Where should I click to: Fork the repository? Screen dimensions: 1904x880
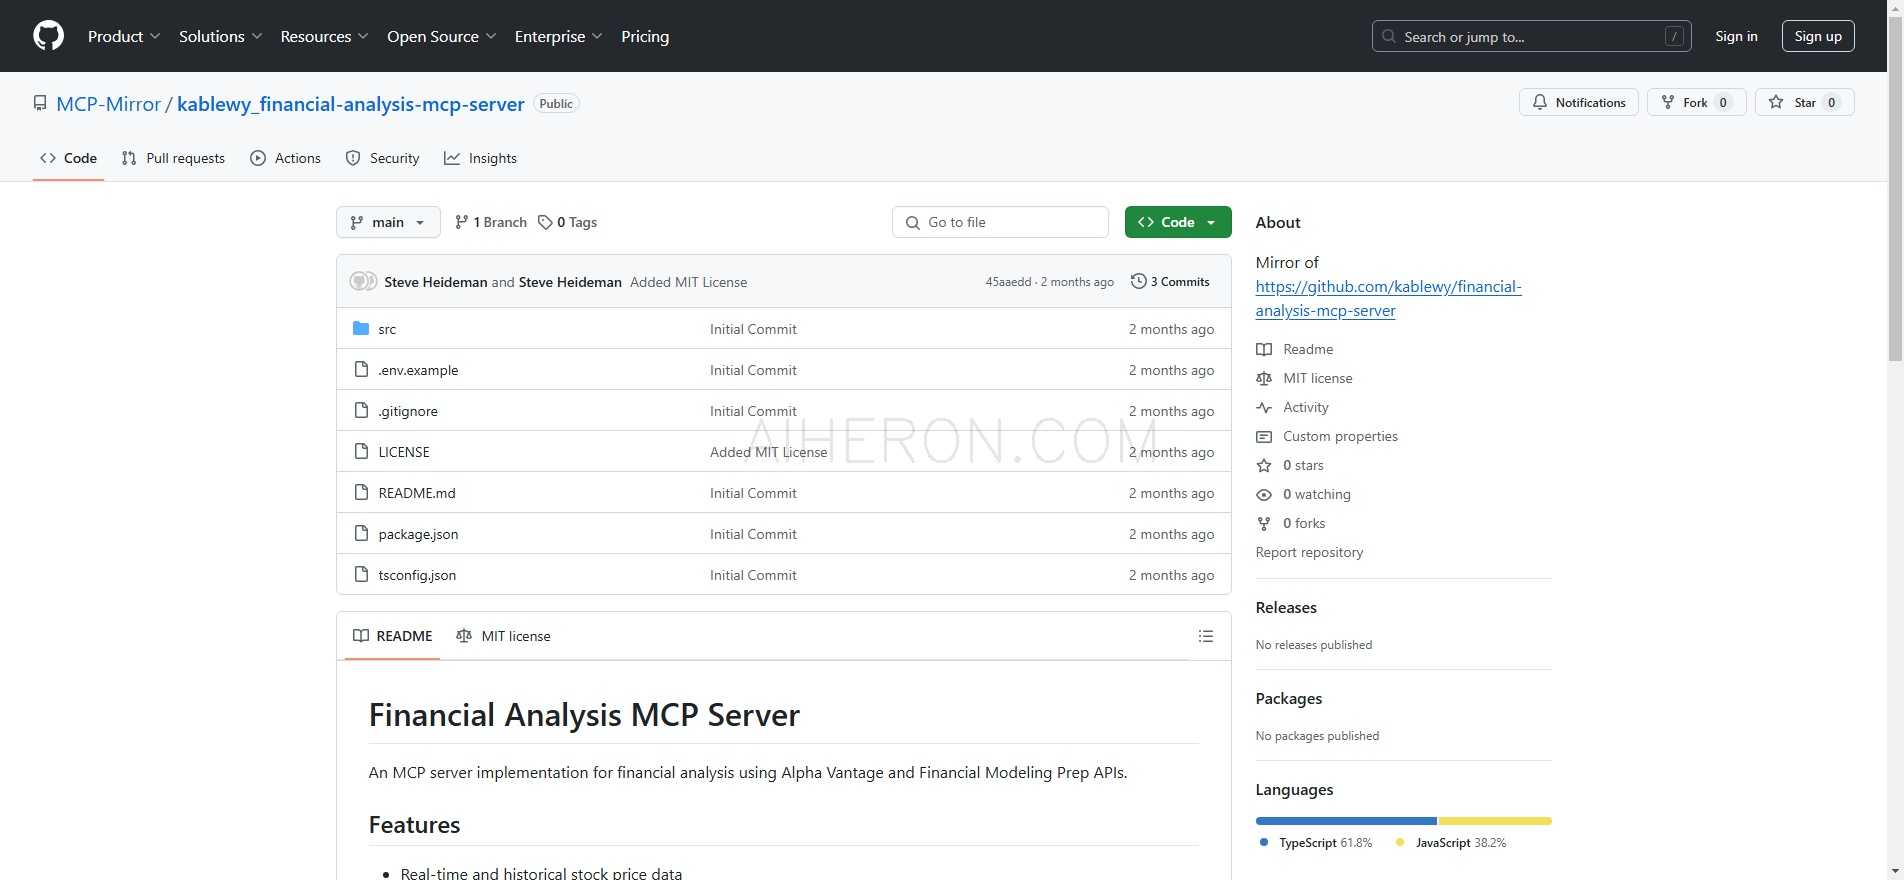1695,102
